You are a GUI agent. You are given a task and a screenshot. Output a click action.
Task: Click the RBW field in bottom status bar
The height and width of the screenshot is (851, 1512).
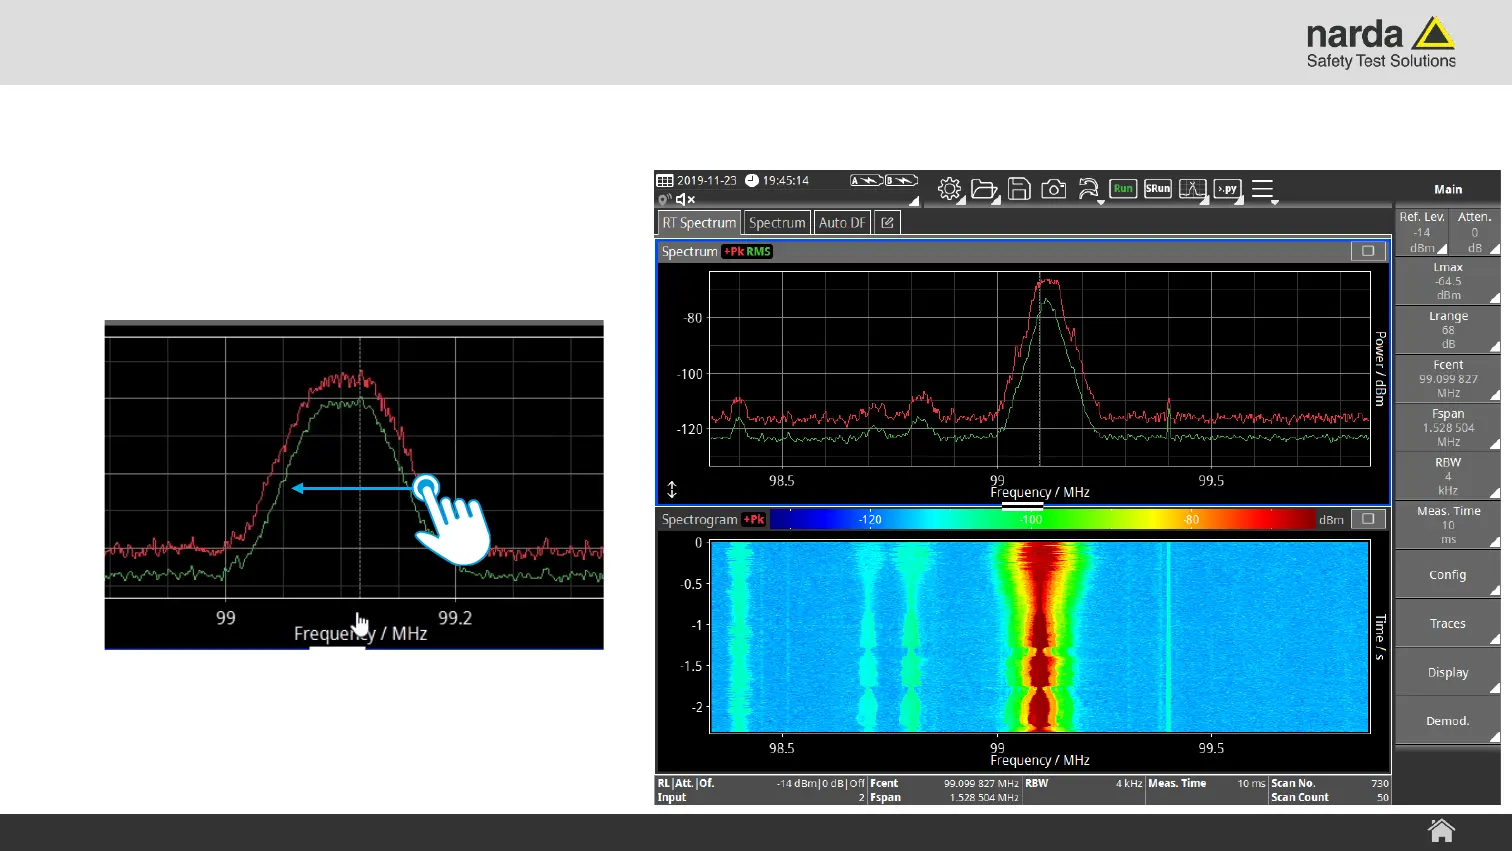(1083, 783)
